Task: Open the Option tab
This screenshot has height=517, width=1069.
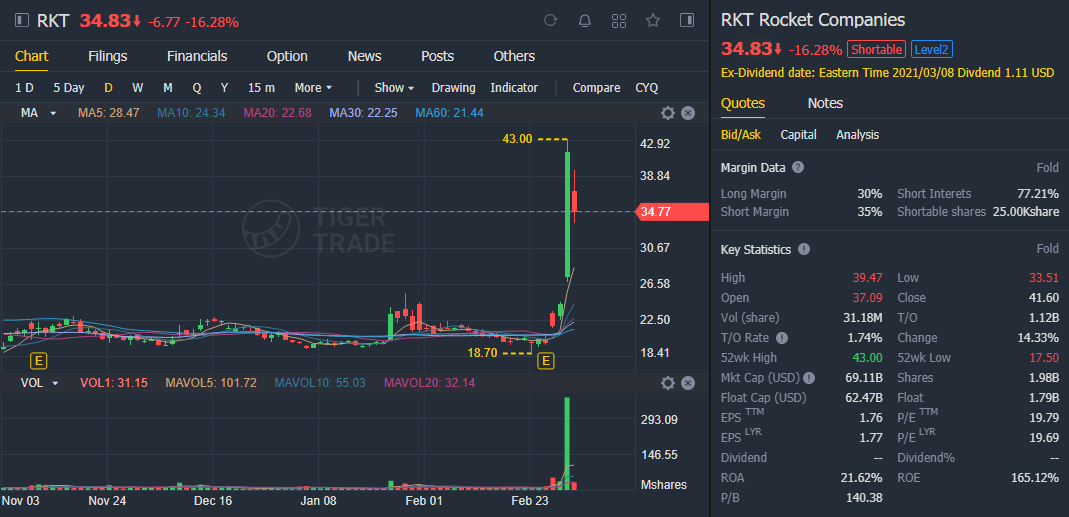Action: coord(287,56)
